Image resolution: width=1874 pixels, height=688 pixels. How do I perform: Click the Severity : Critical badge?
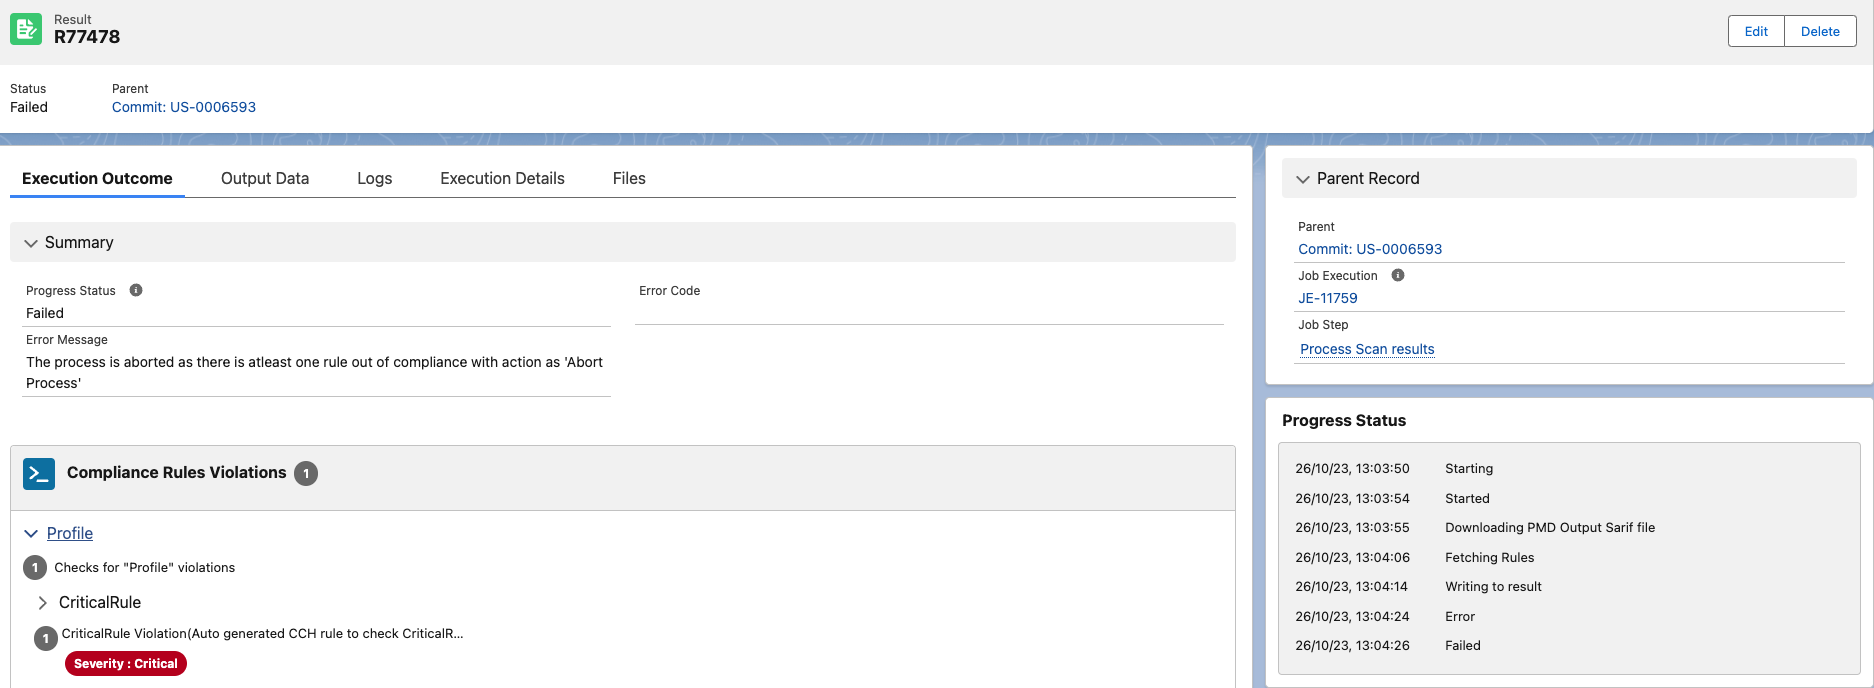coord(126,664)
